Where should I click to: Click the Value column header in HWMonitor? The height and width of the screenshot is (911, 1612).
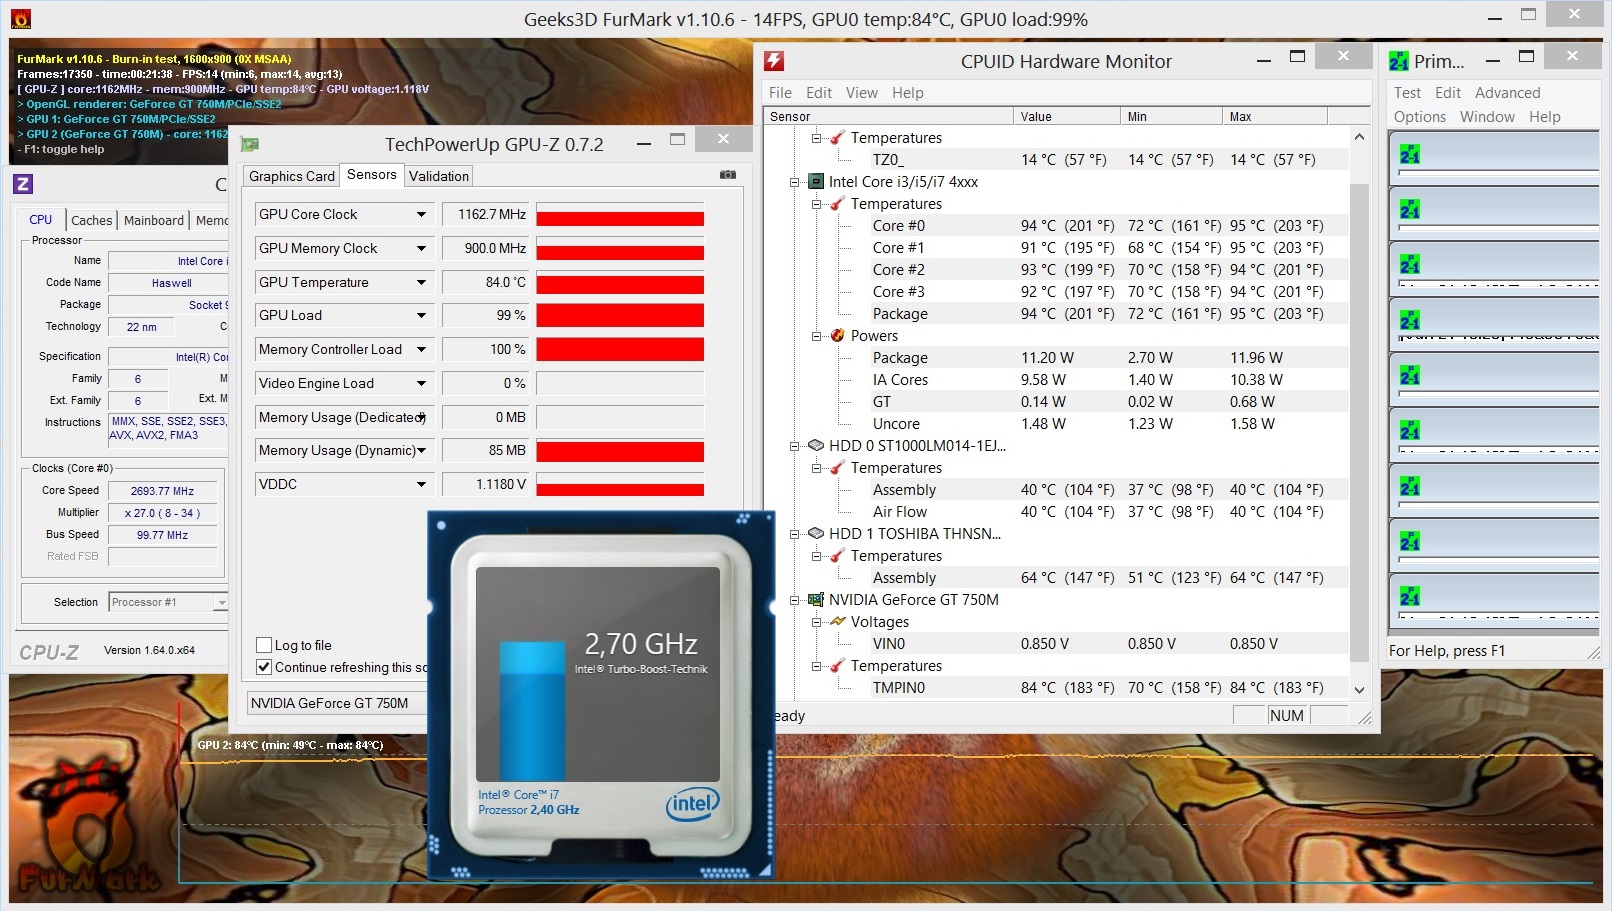coord(1067,116)
